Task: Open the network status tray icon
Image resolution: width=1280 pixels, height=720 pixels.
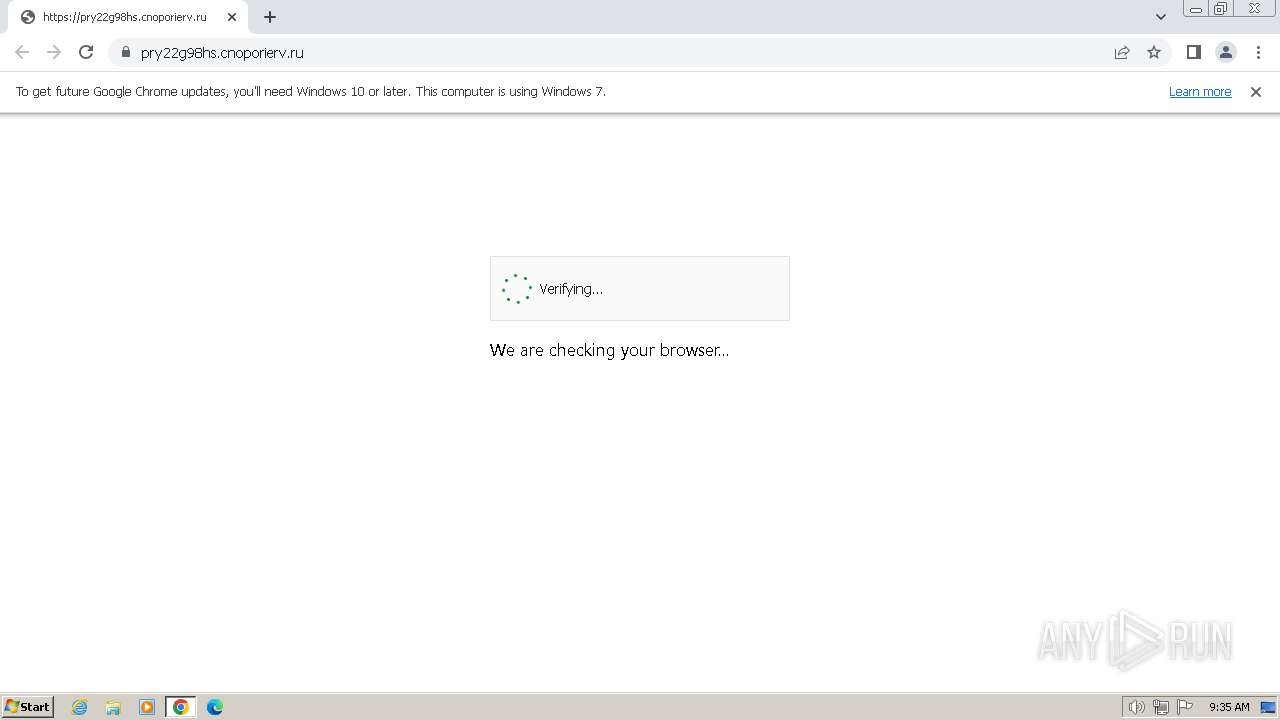Action: tap(1161, 707)
